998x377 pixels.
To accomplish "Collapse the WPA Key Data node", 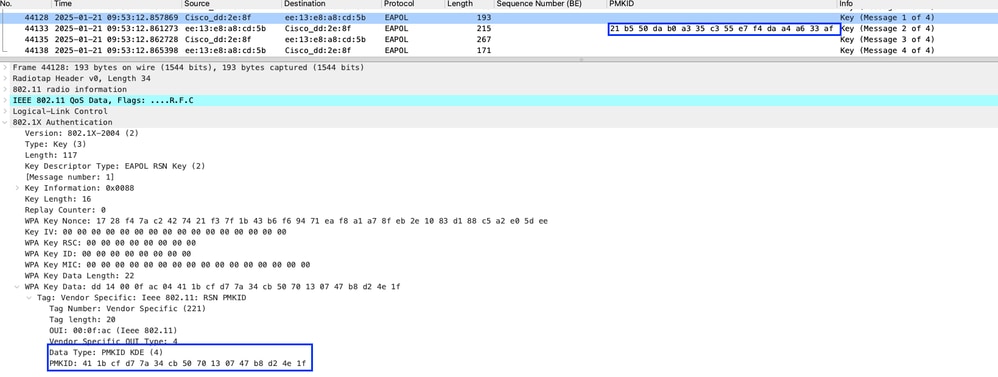I will tap(17, 287).
